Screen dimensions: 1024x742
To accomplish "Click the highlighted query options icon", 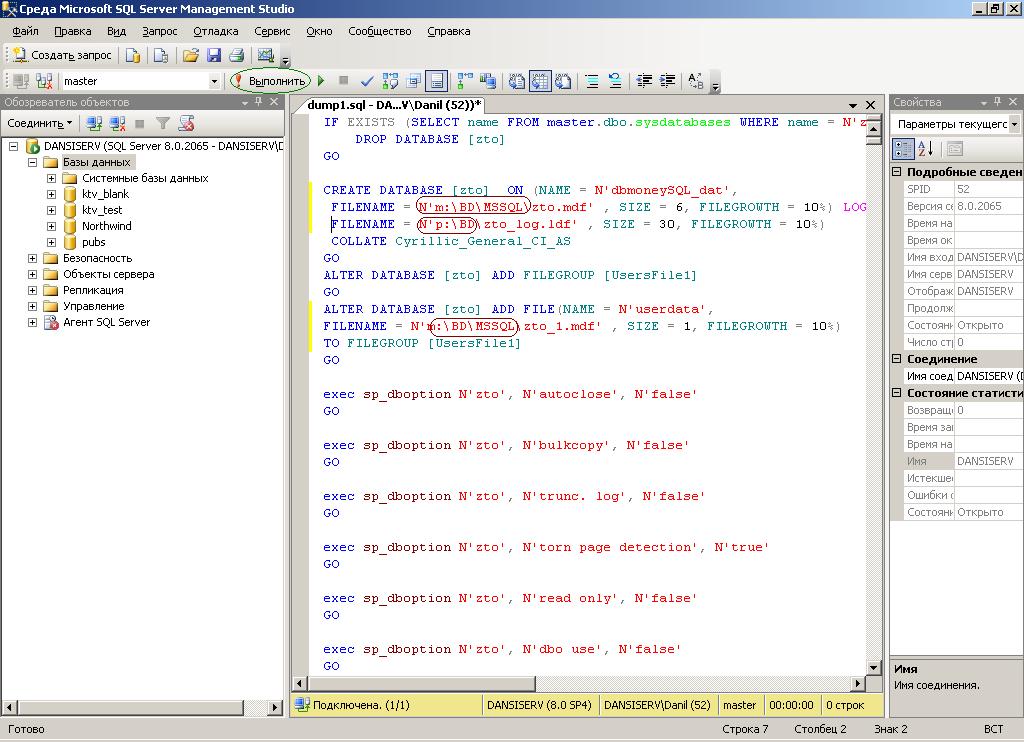I will (436, 81).
